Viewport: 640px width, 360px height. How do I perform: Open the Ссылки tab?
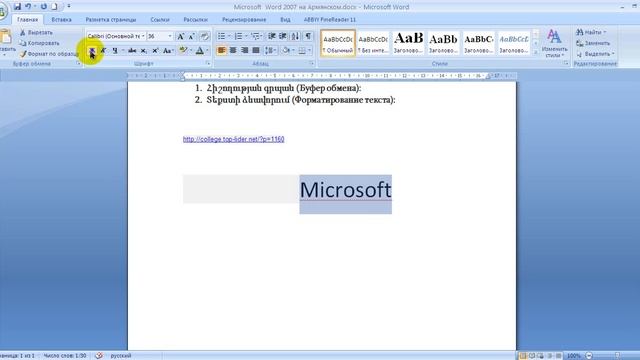160,20
